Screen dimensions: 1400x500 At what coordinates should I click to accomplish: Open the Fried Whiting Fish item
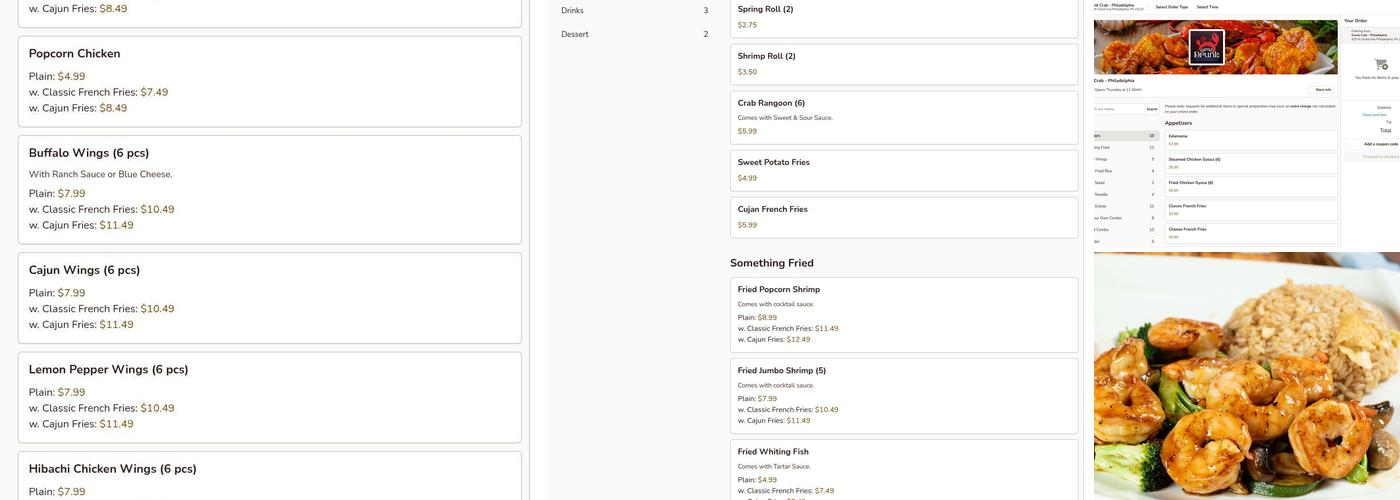pyautogui.click(x=903, y=468)
